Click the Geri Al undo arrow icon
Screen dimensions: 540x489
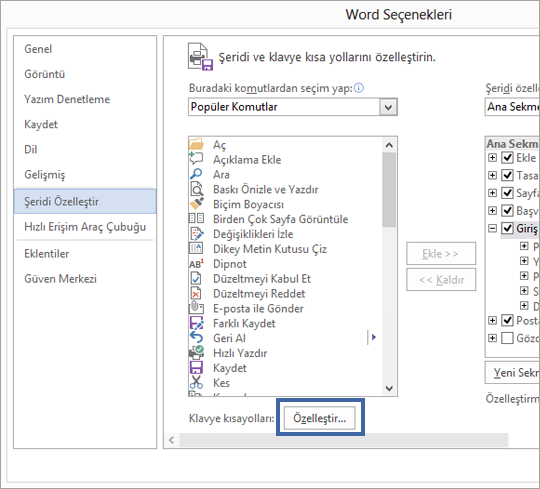click(x=196, y=337)
